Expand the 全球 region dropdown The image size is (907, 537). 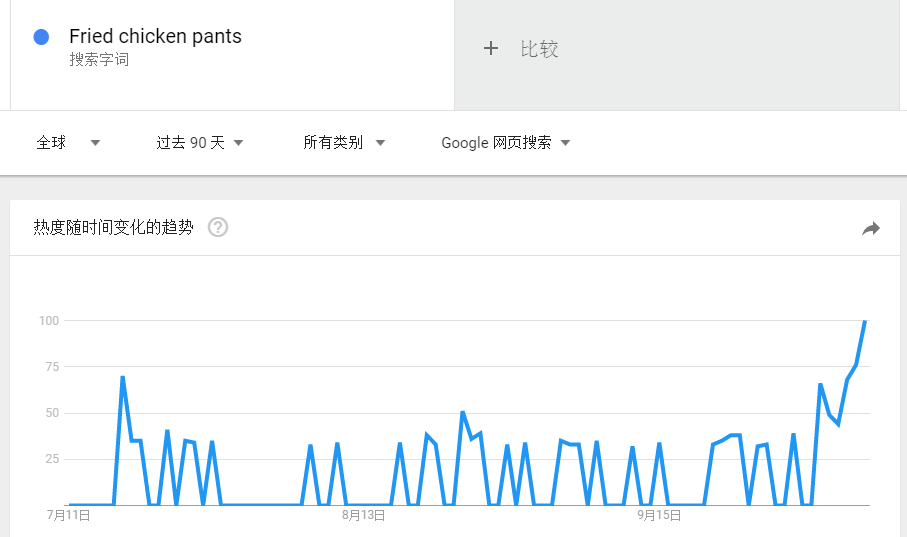tap(68, 142)
